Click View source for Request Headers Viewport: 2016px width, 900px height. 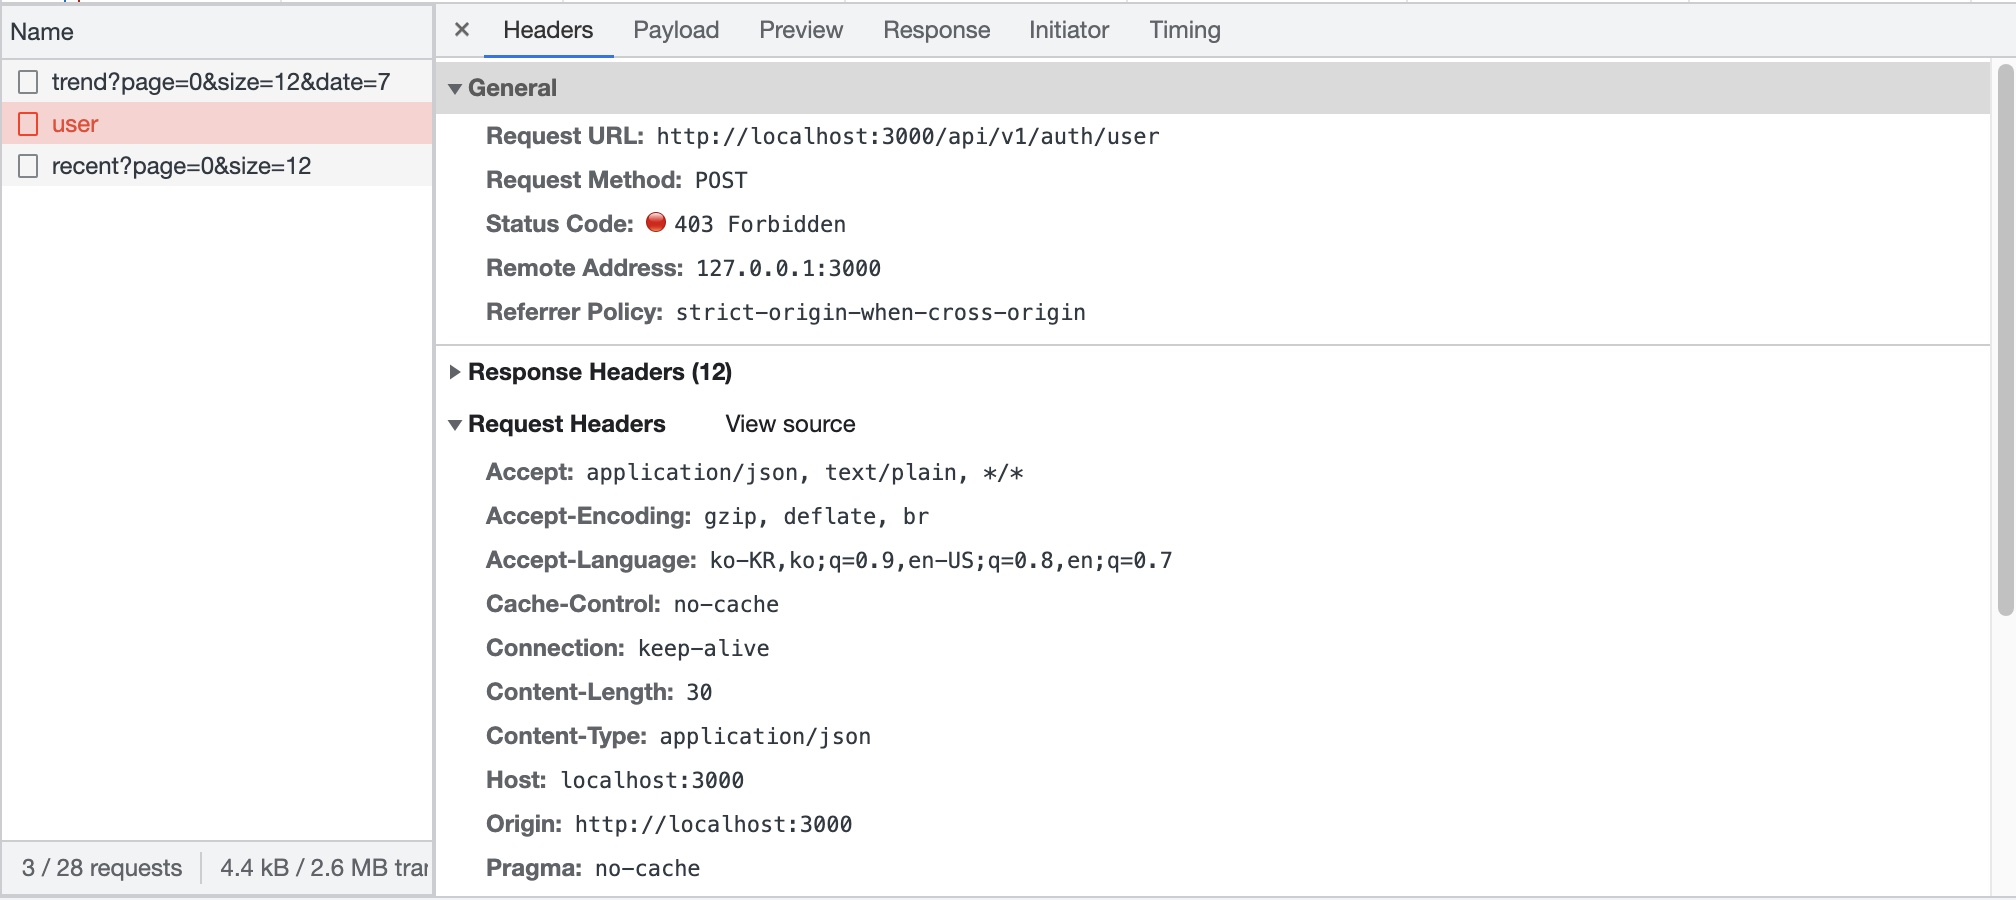click(790, 424)
